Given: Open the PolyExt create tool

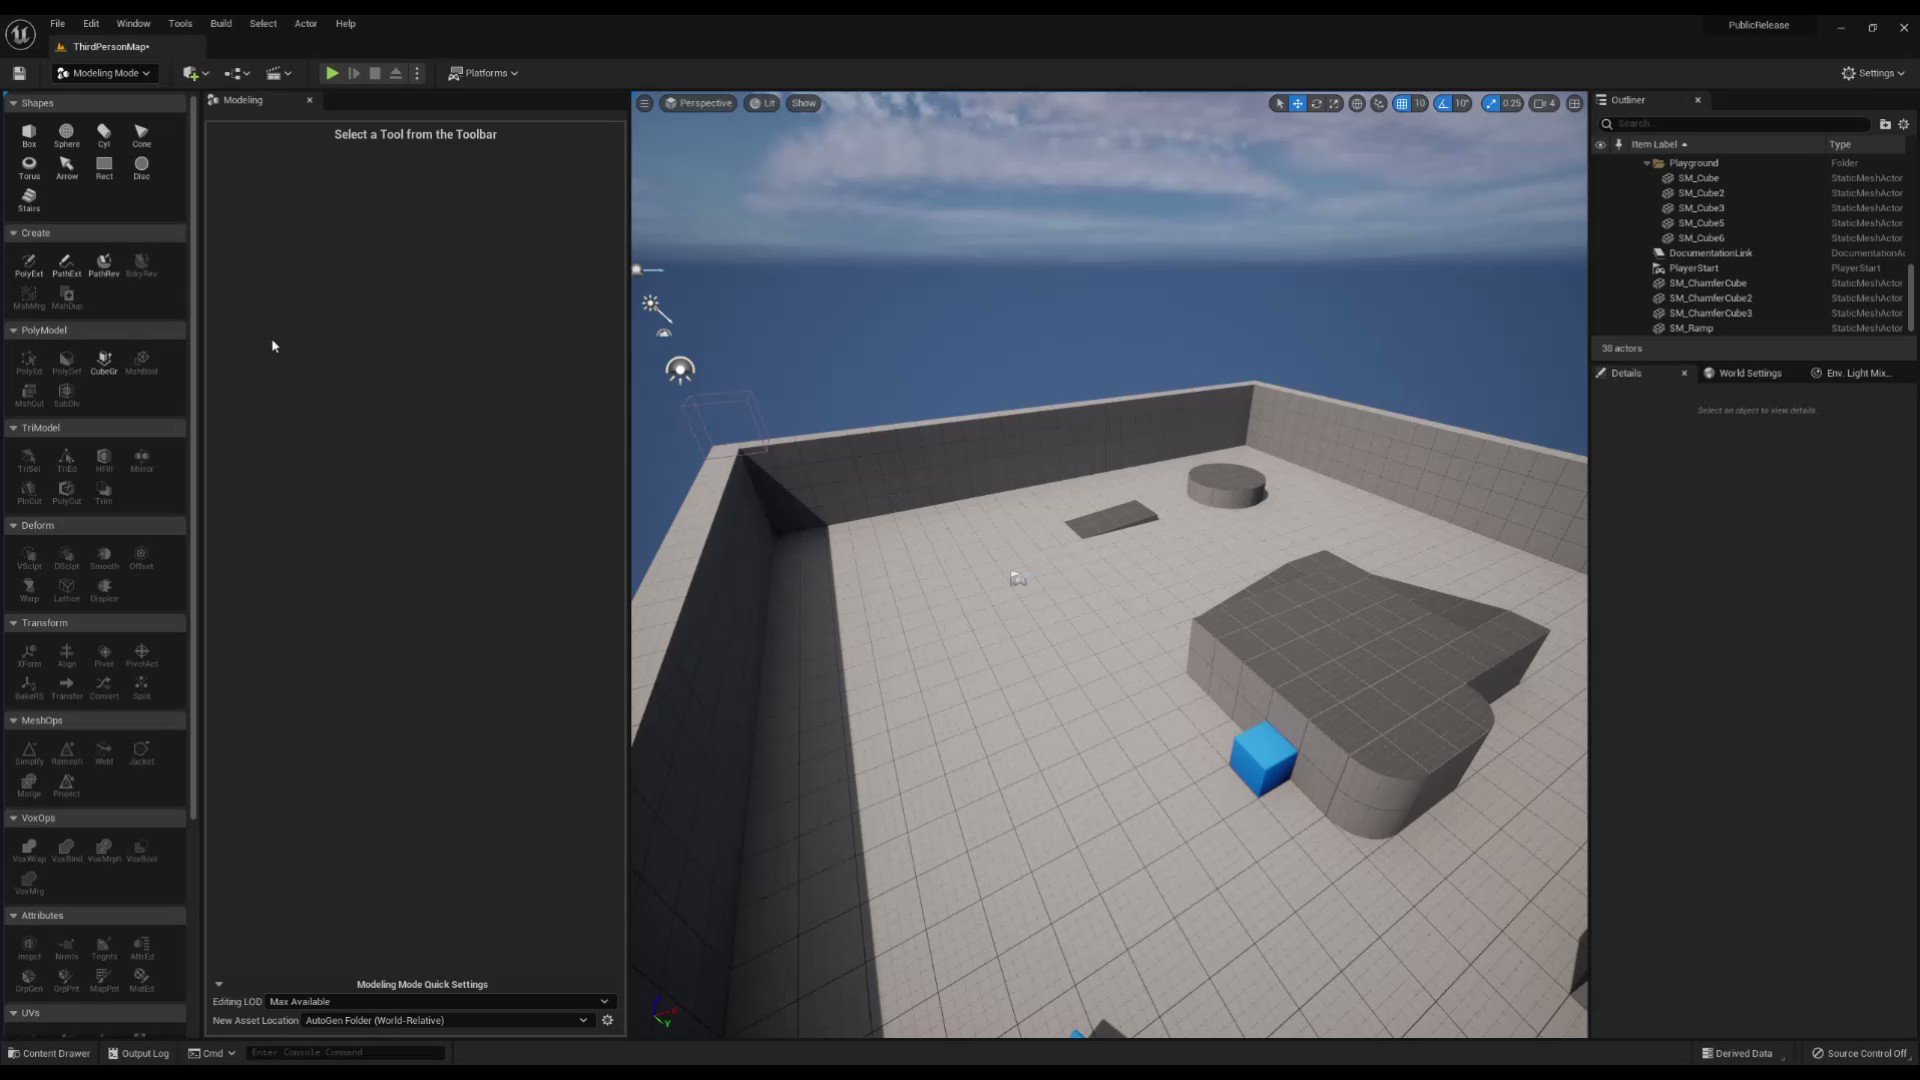Looking at the screenshot, I should [28, 263].
